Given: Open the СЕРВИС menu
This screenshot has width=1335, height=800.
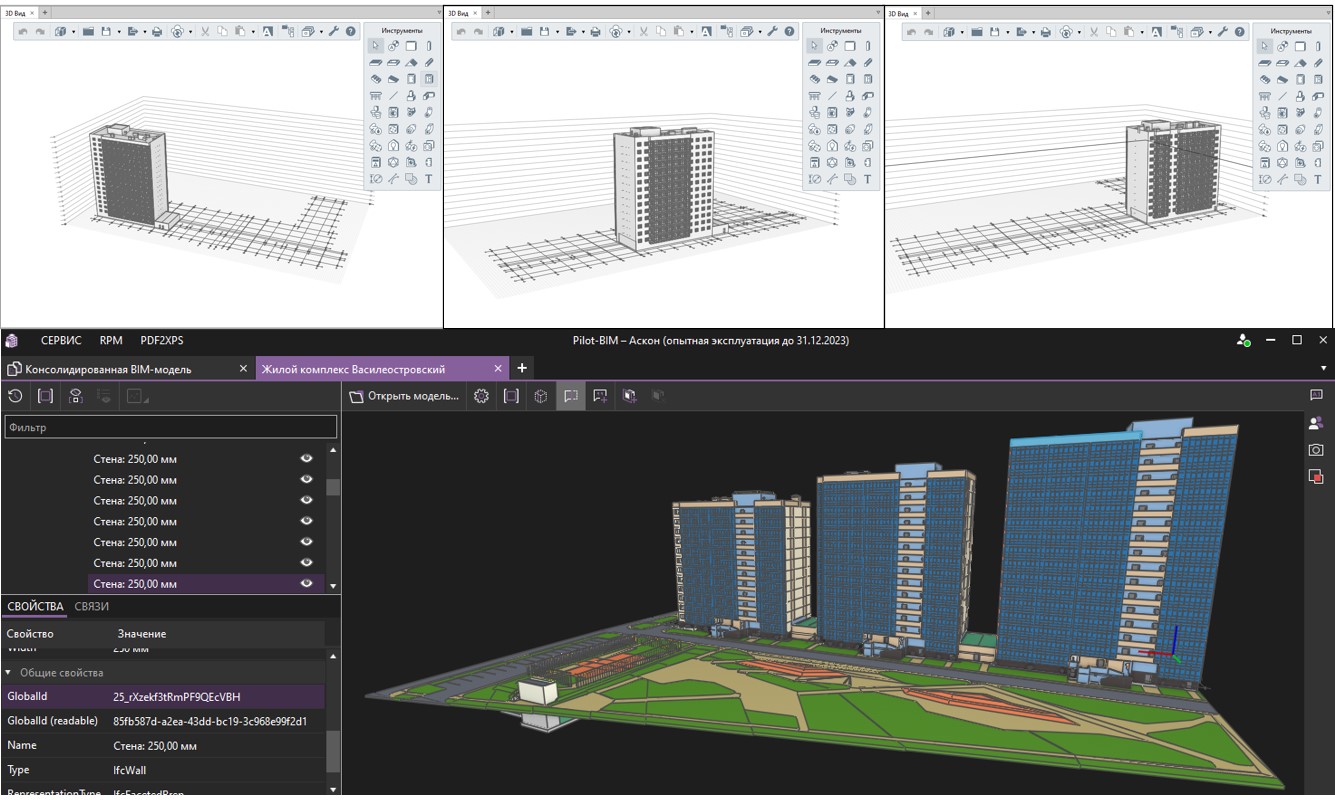Looking at the screenshot, I should tap(61, 341).
